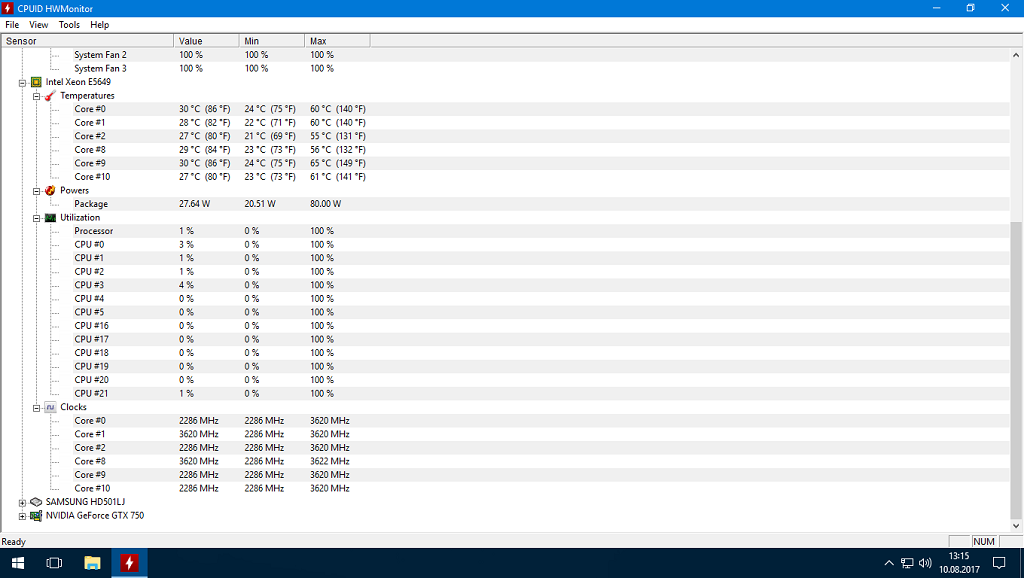Collapse the Clocks branch
1024x578 pixels.
coord(37,408)
